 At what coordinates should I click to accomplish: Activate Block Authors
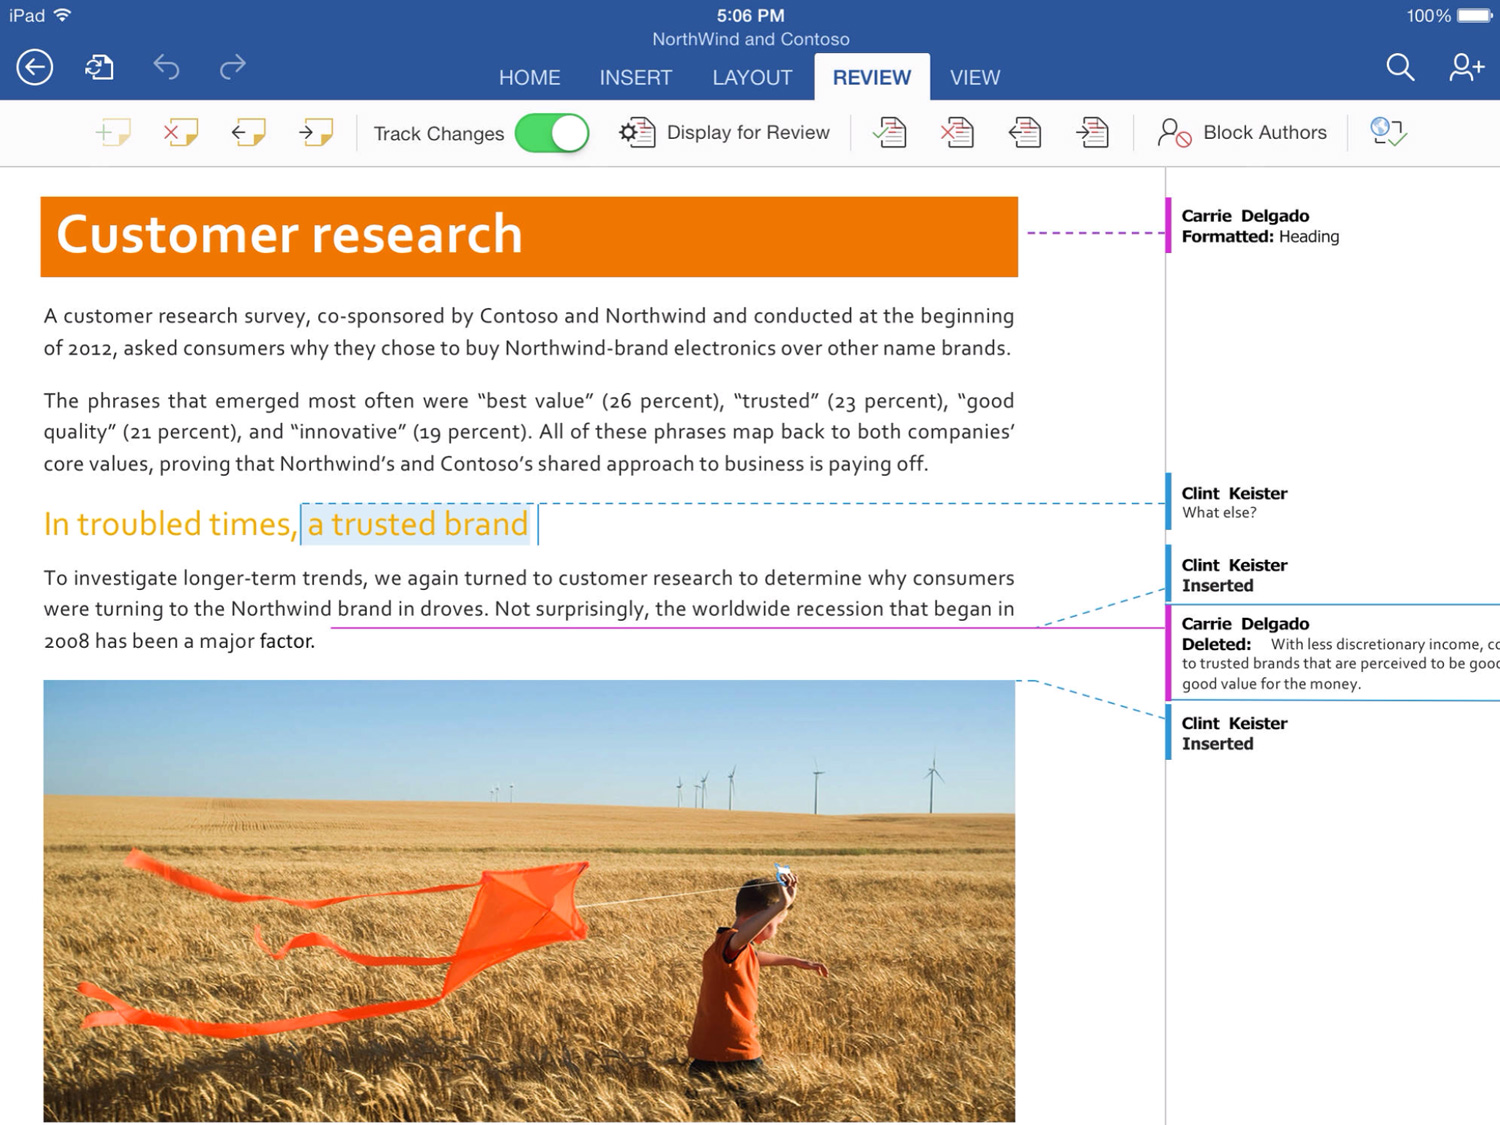pyautogui.click(x=1243, y=132)
